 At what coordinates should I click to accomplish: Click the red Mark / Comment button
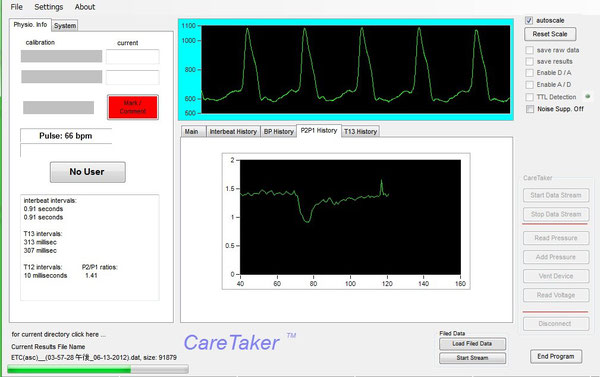(133, 107)
